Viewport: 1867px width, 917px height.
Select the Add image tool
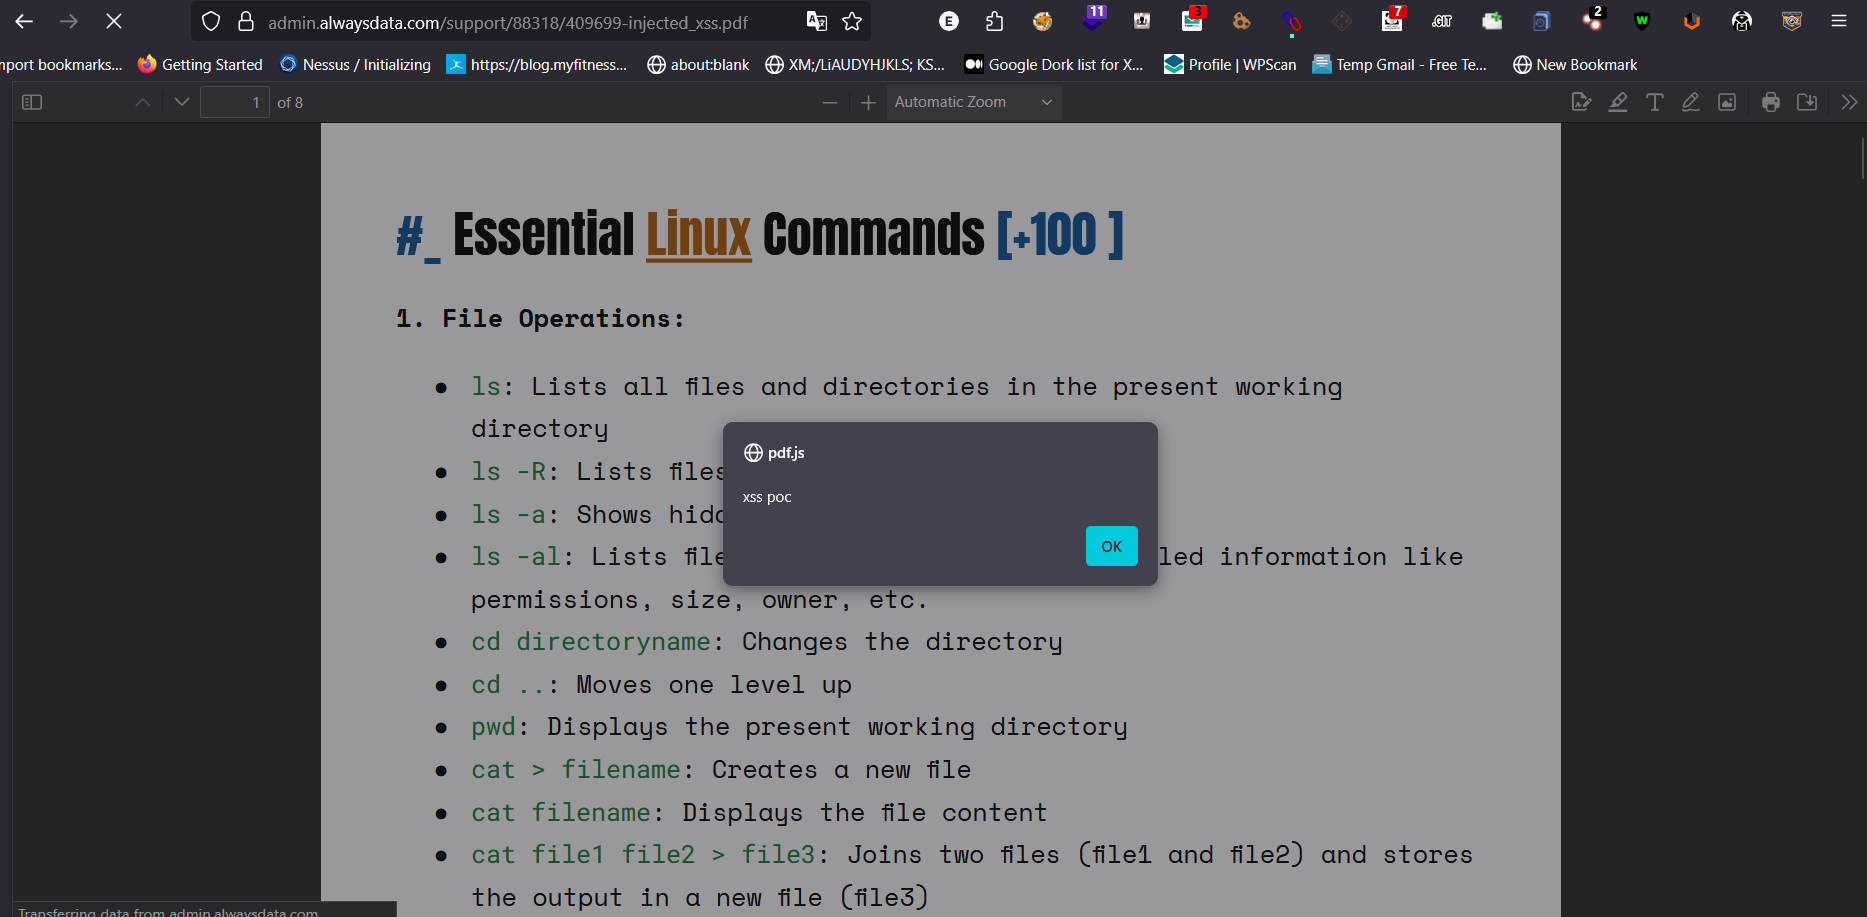click(x=1727, y=102)
